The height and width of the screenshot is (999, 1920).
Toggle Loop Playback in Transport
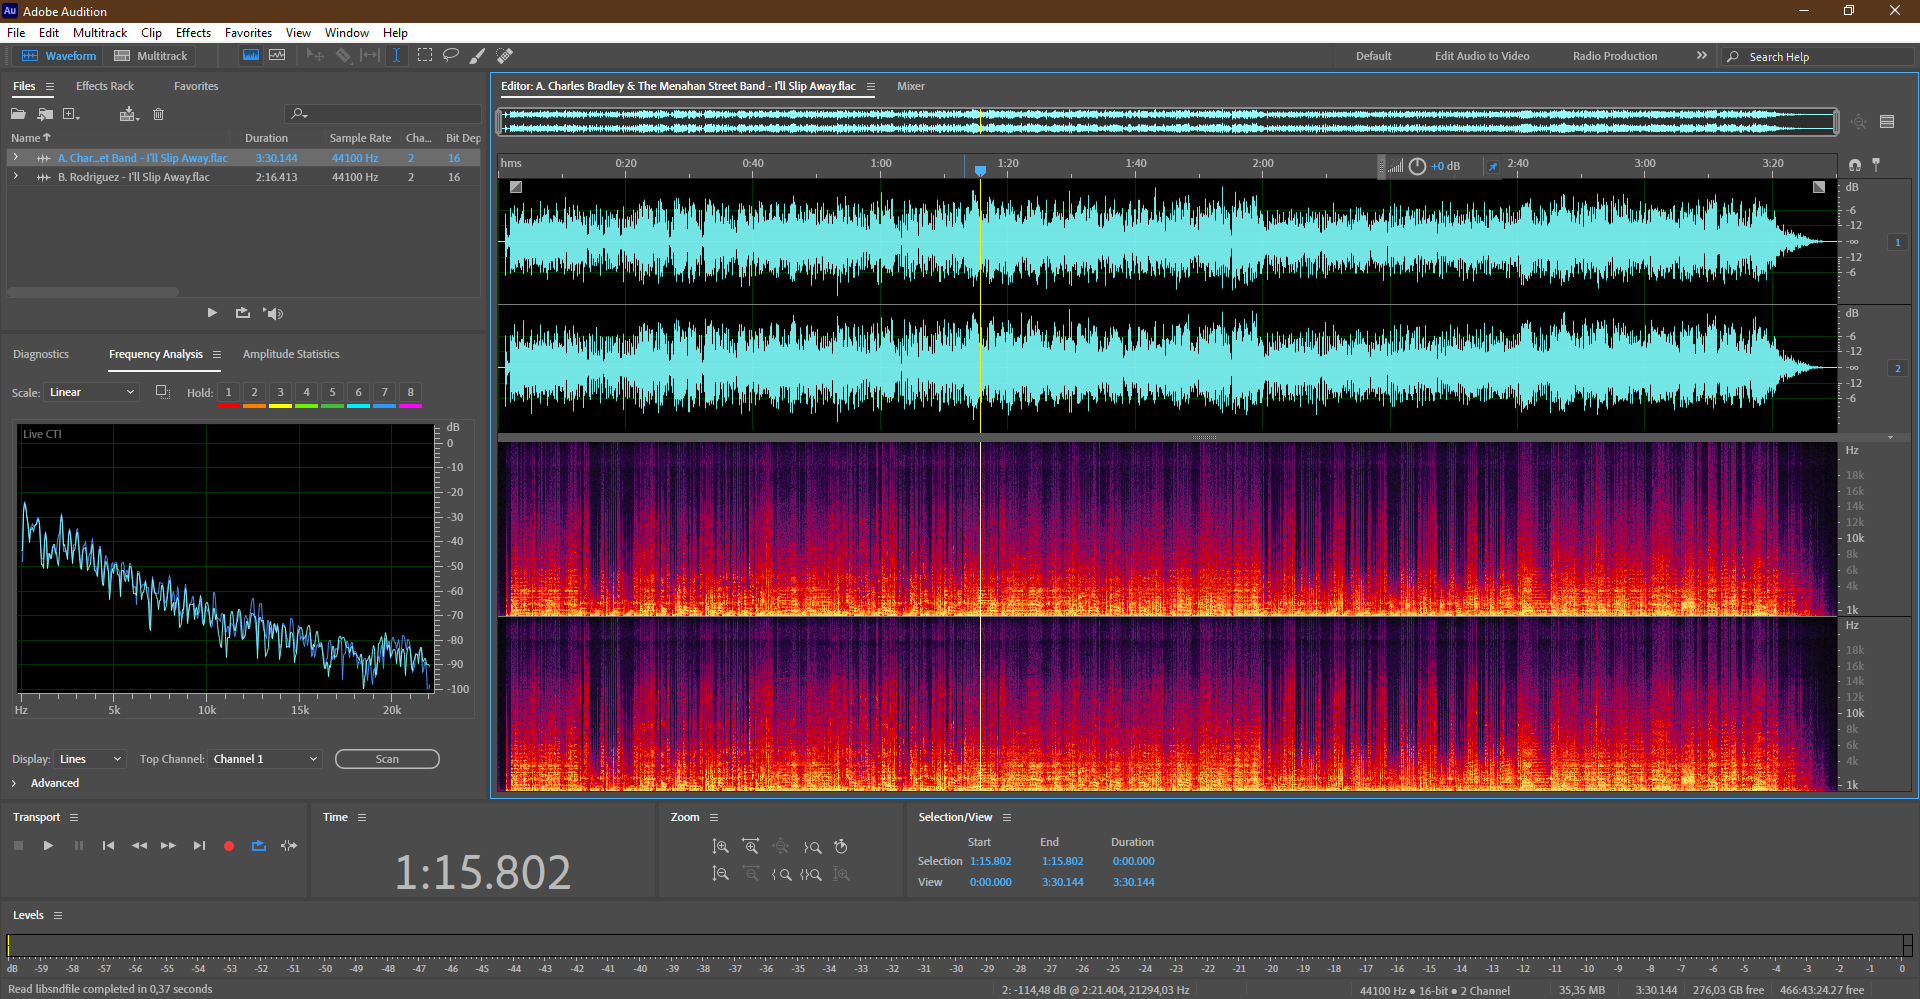pos(259,846)
